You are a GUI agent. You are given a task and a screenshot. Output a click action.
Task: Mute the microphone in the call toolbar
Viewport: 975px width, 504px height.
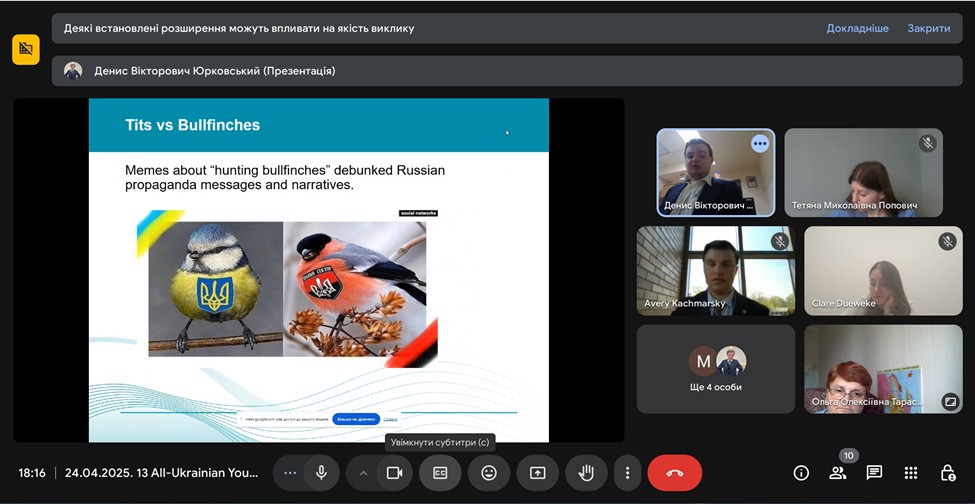(x=321, y=473)
